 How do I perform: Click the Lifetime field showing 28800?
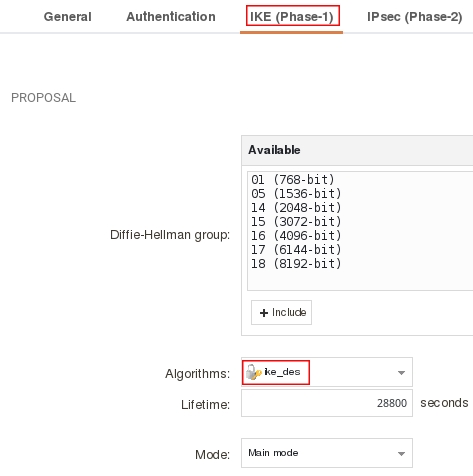(x=327, y=403)
